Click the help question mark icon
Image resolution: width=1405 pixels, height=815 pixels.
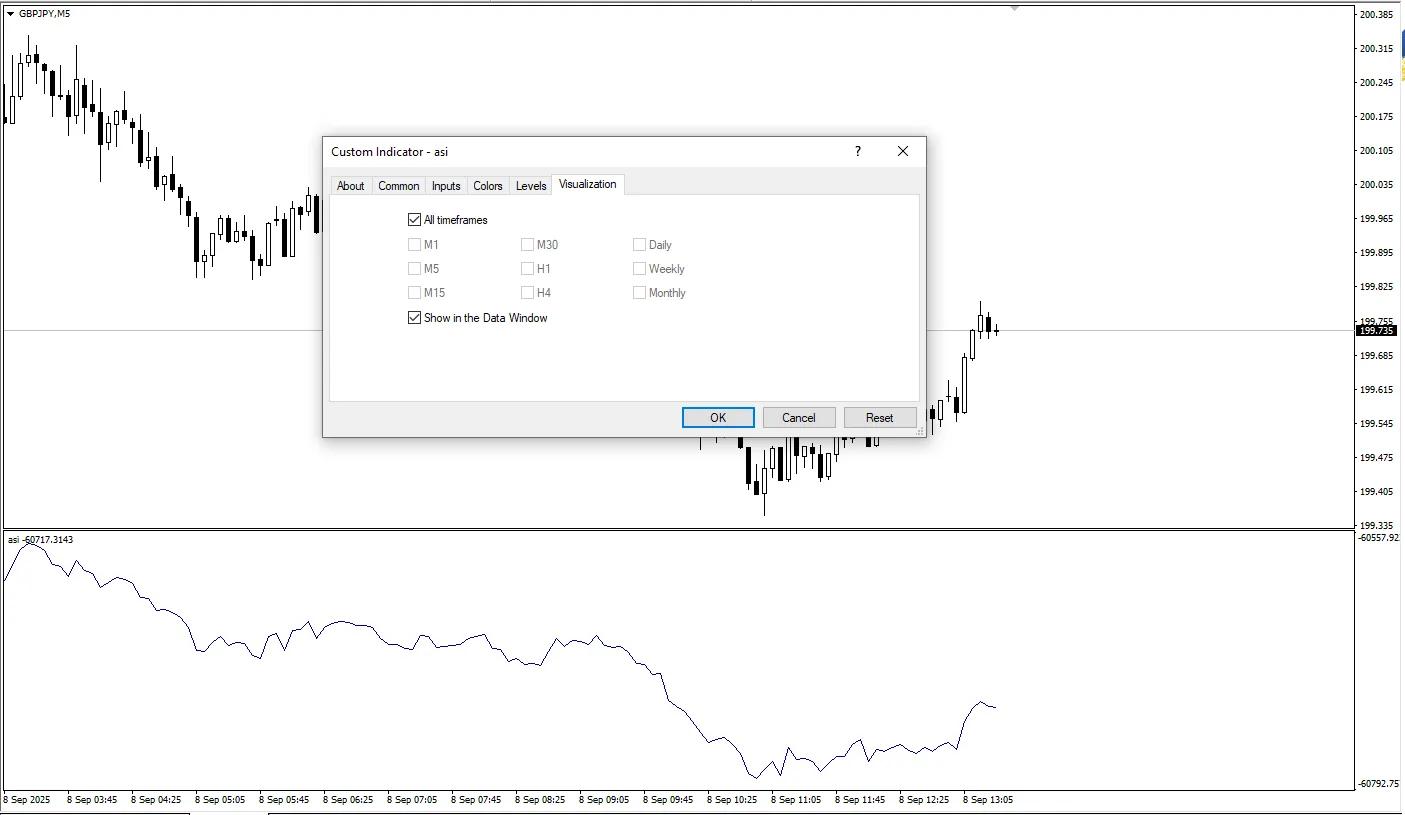pos(857,151)
